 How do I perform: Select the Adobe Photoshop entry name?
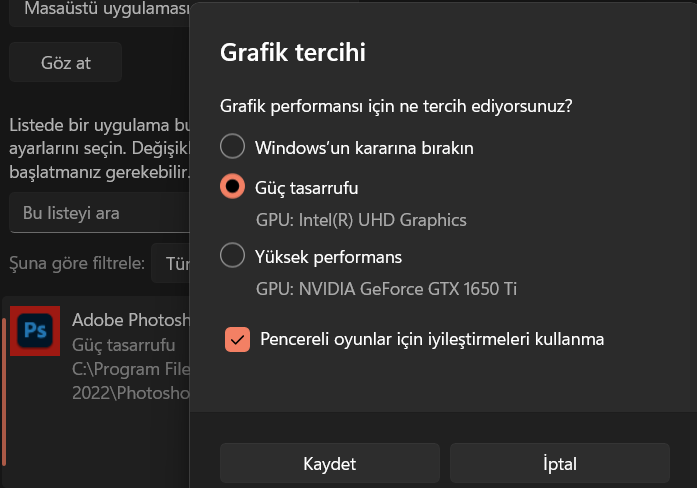pos(130,320)
